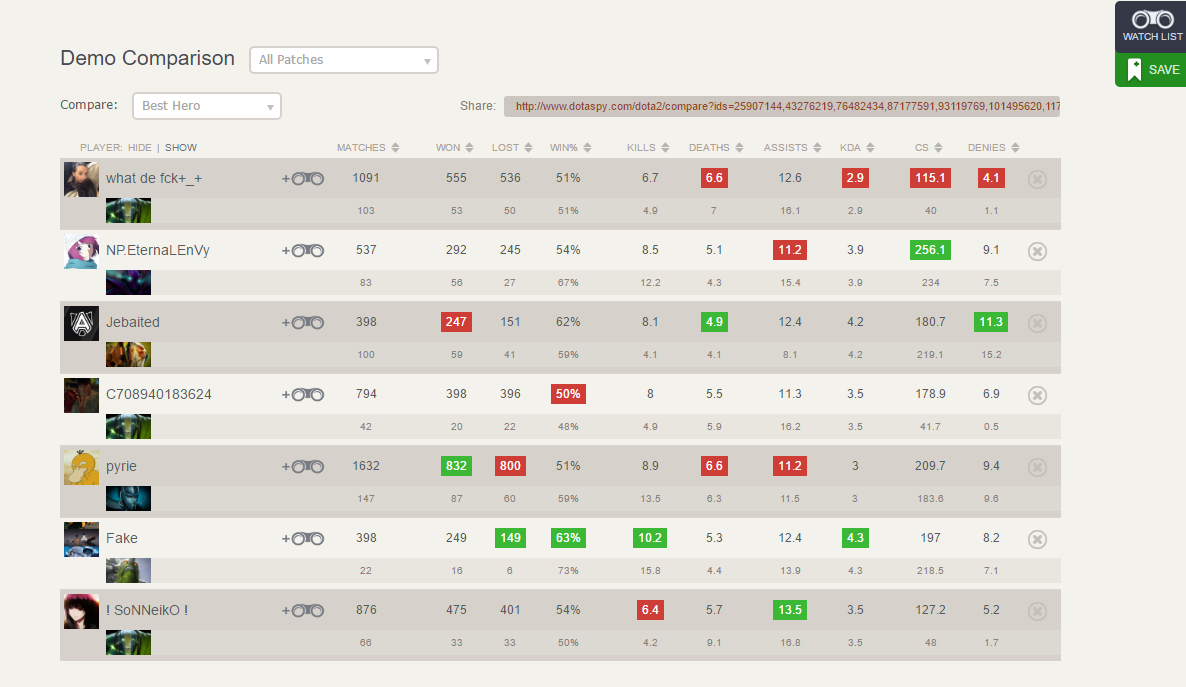
Task: Show player names
Action: click(181, 148)
